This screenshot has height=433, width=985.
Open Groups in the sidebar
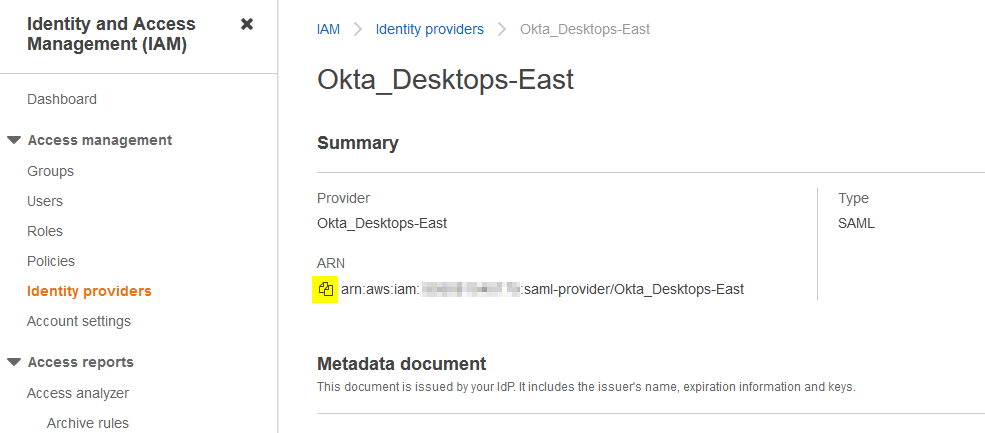pos(50,171)
